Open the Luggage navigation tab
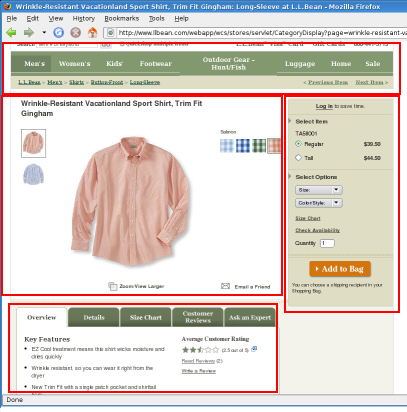Screen dimensions: 407x412 (x=300, y=64)
